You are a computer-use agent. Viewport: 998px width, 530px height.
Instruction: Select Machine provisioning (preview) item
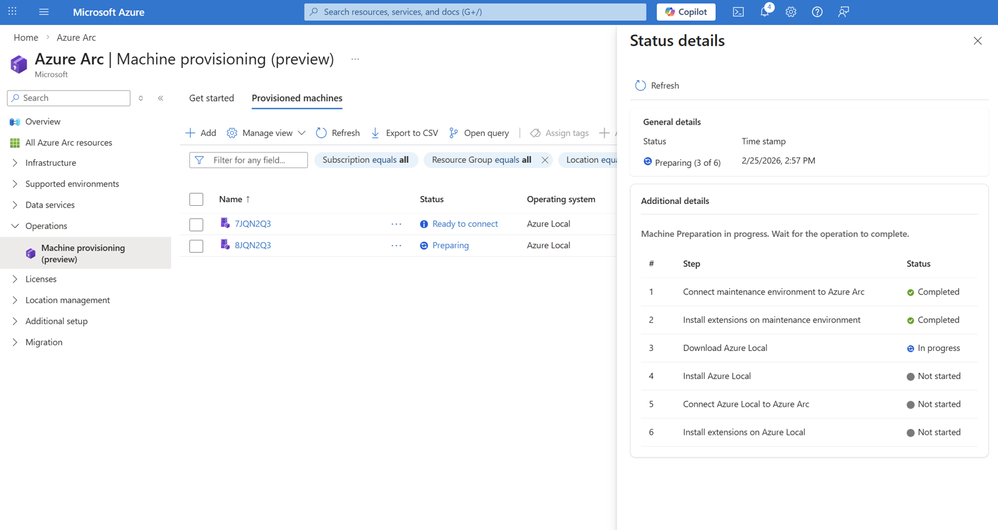(x=85, y=253)
